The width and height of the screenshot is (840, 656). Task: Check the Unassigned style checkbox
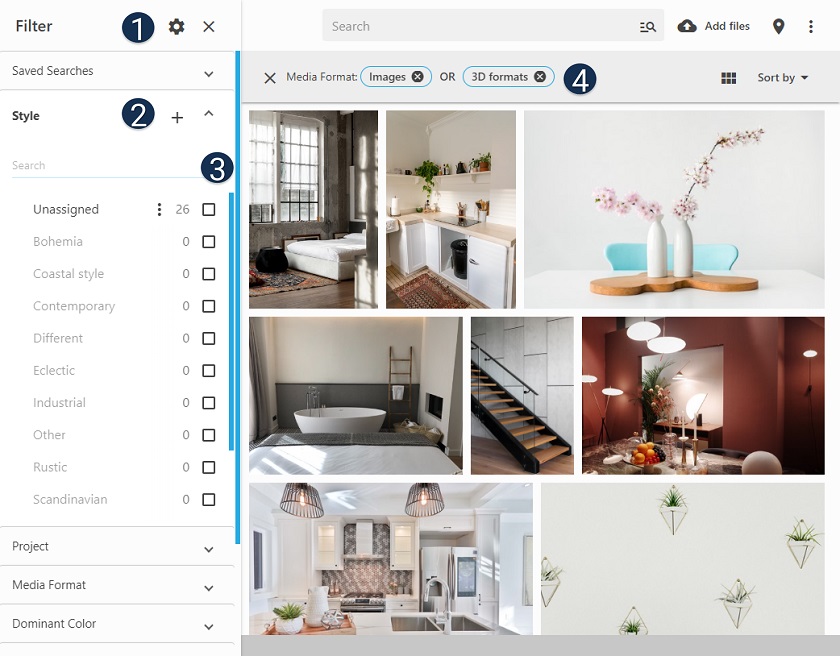209,210
